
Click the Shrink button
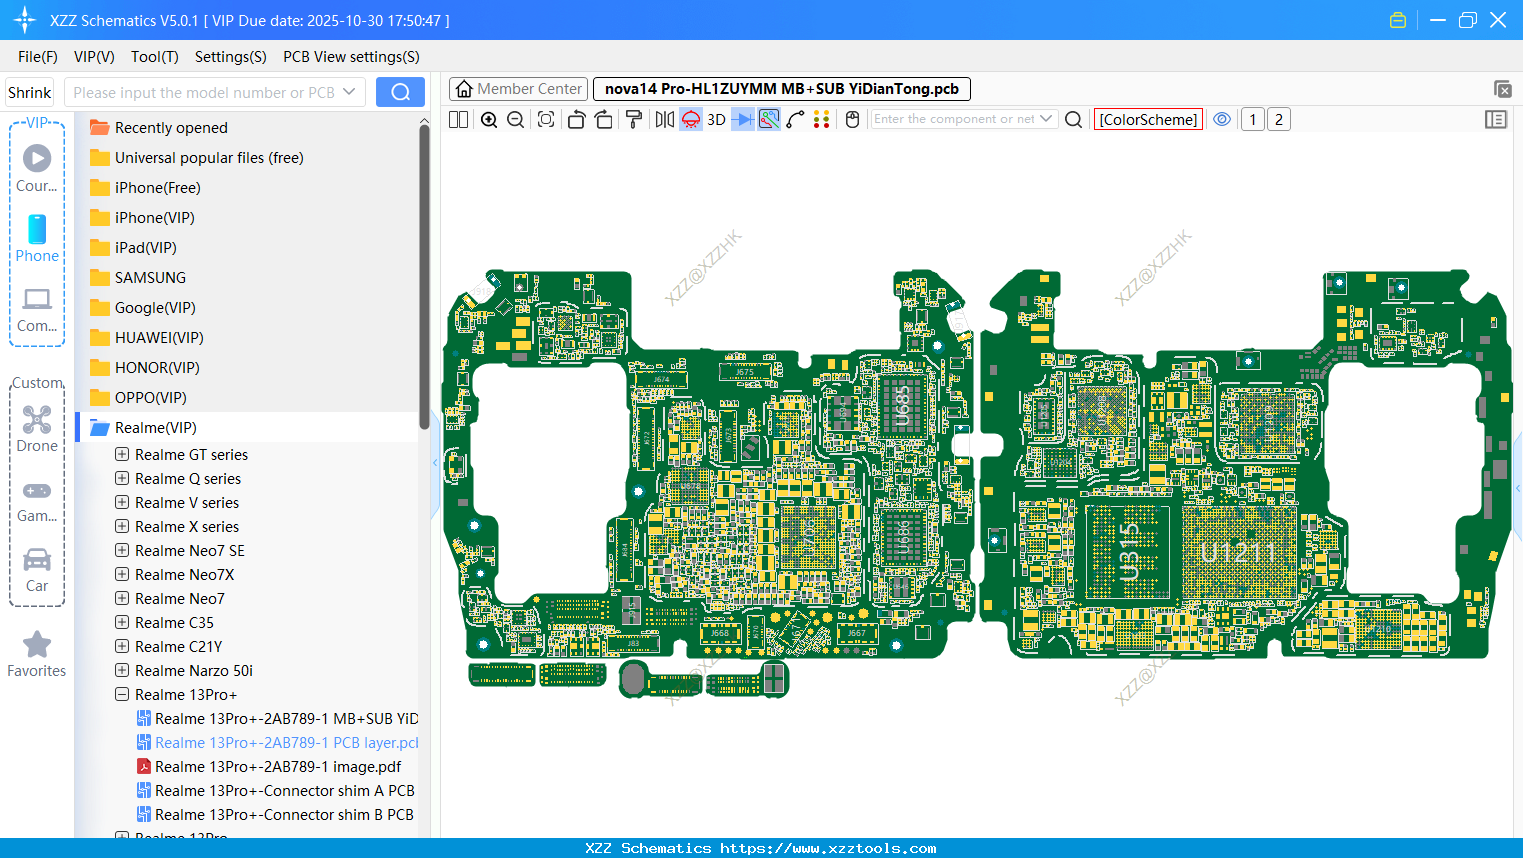29,92
